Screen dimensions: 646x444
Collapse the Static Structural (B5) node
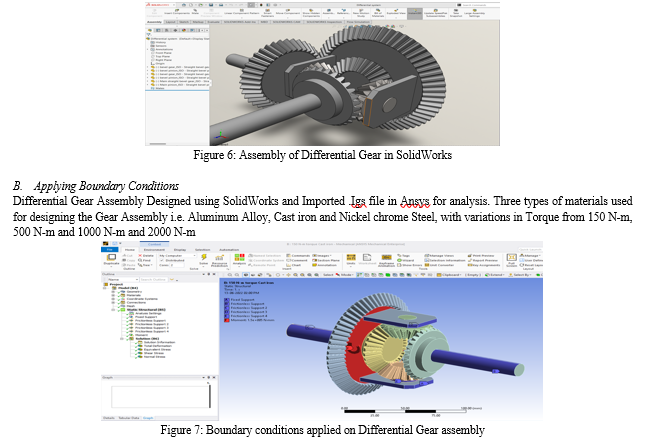pos(113,310)
